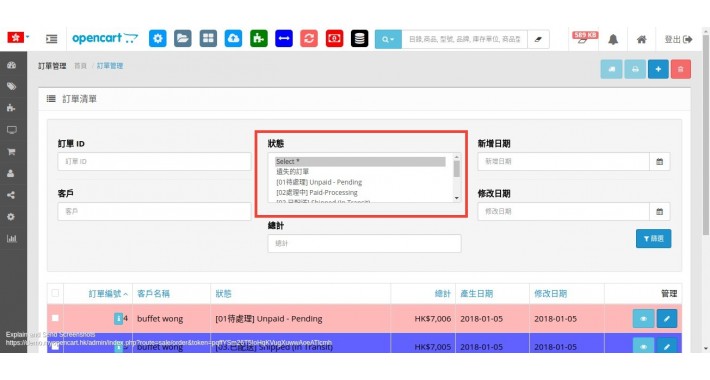Viewport: 710px width, 380px height.
Task: Click the cloud upload shortcut icon
Action: pos(233,39)
